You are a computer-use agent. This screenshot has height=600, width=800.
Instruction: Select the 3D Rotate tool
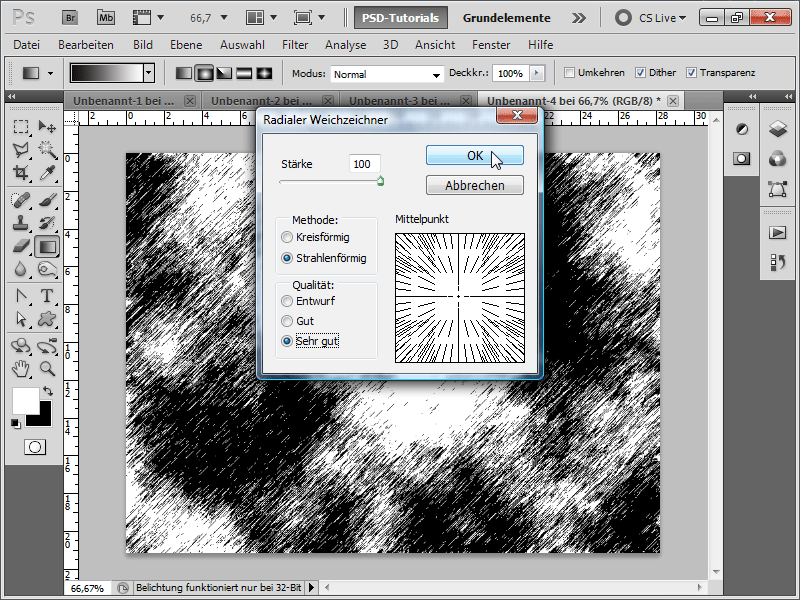point(21,346)
